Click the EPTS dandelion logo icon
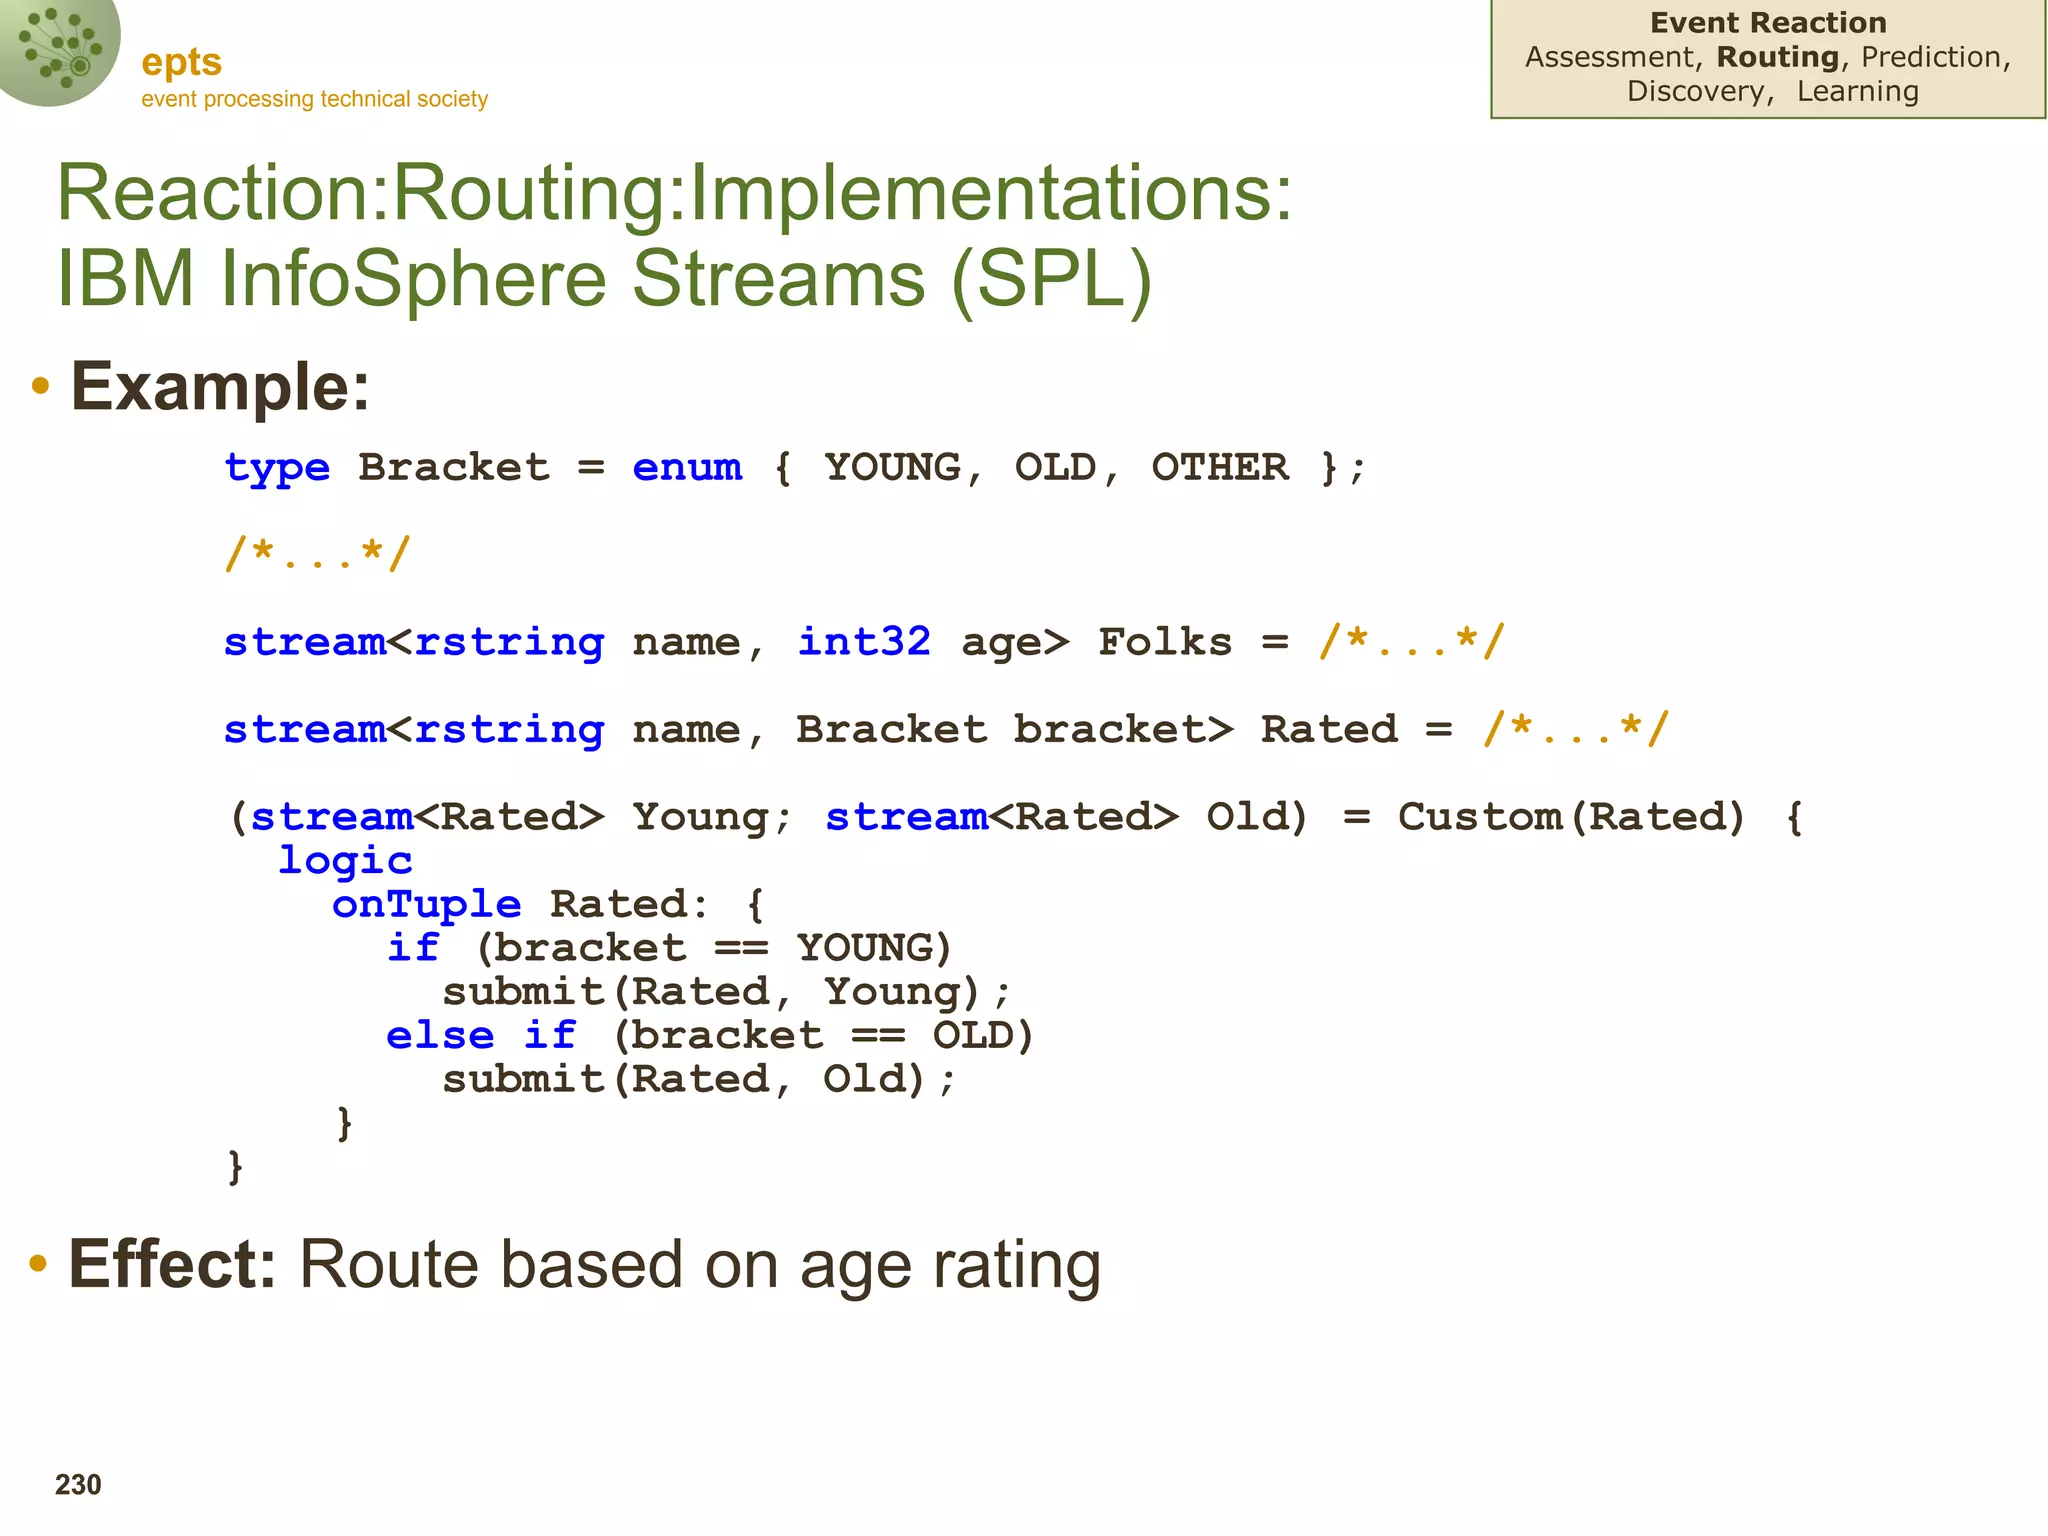This screenshot has height=1536, width=2048. coord(58,48)
